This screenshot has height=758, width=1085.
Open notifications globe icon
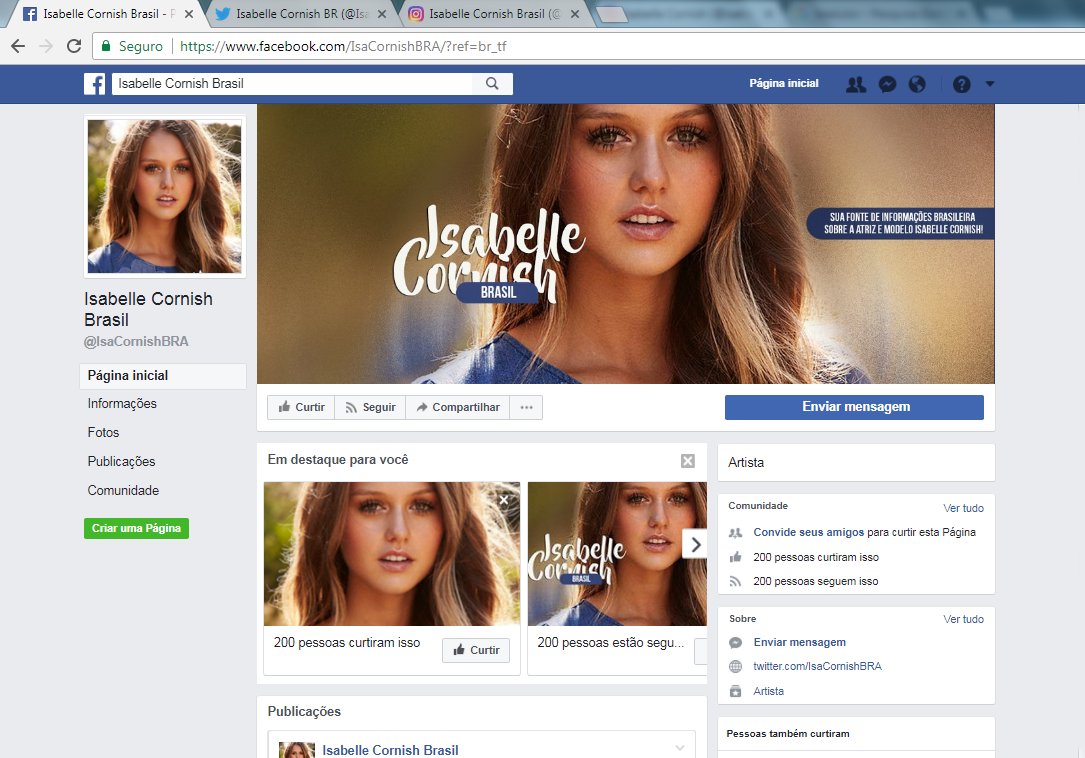point(917,84)
